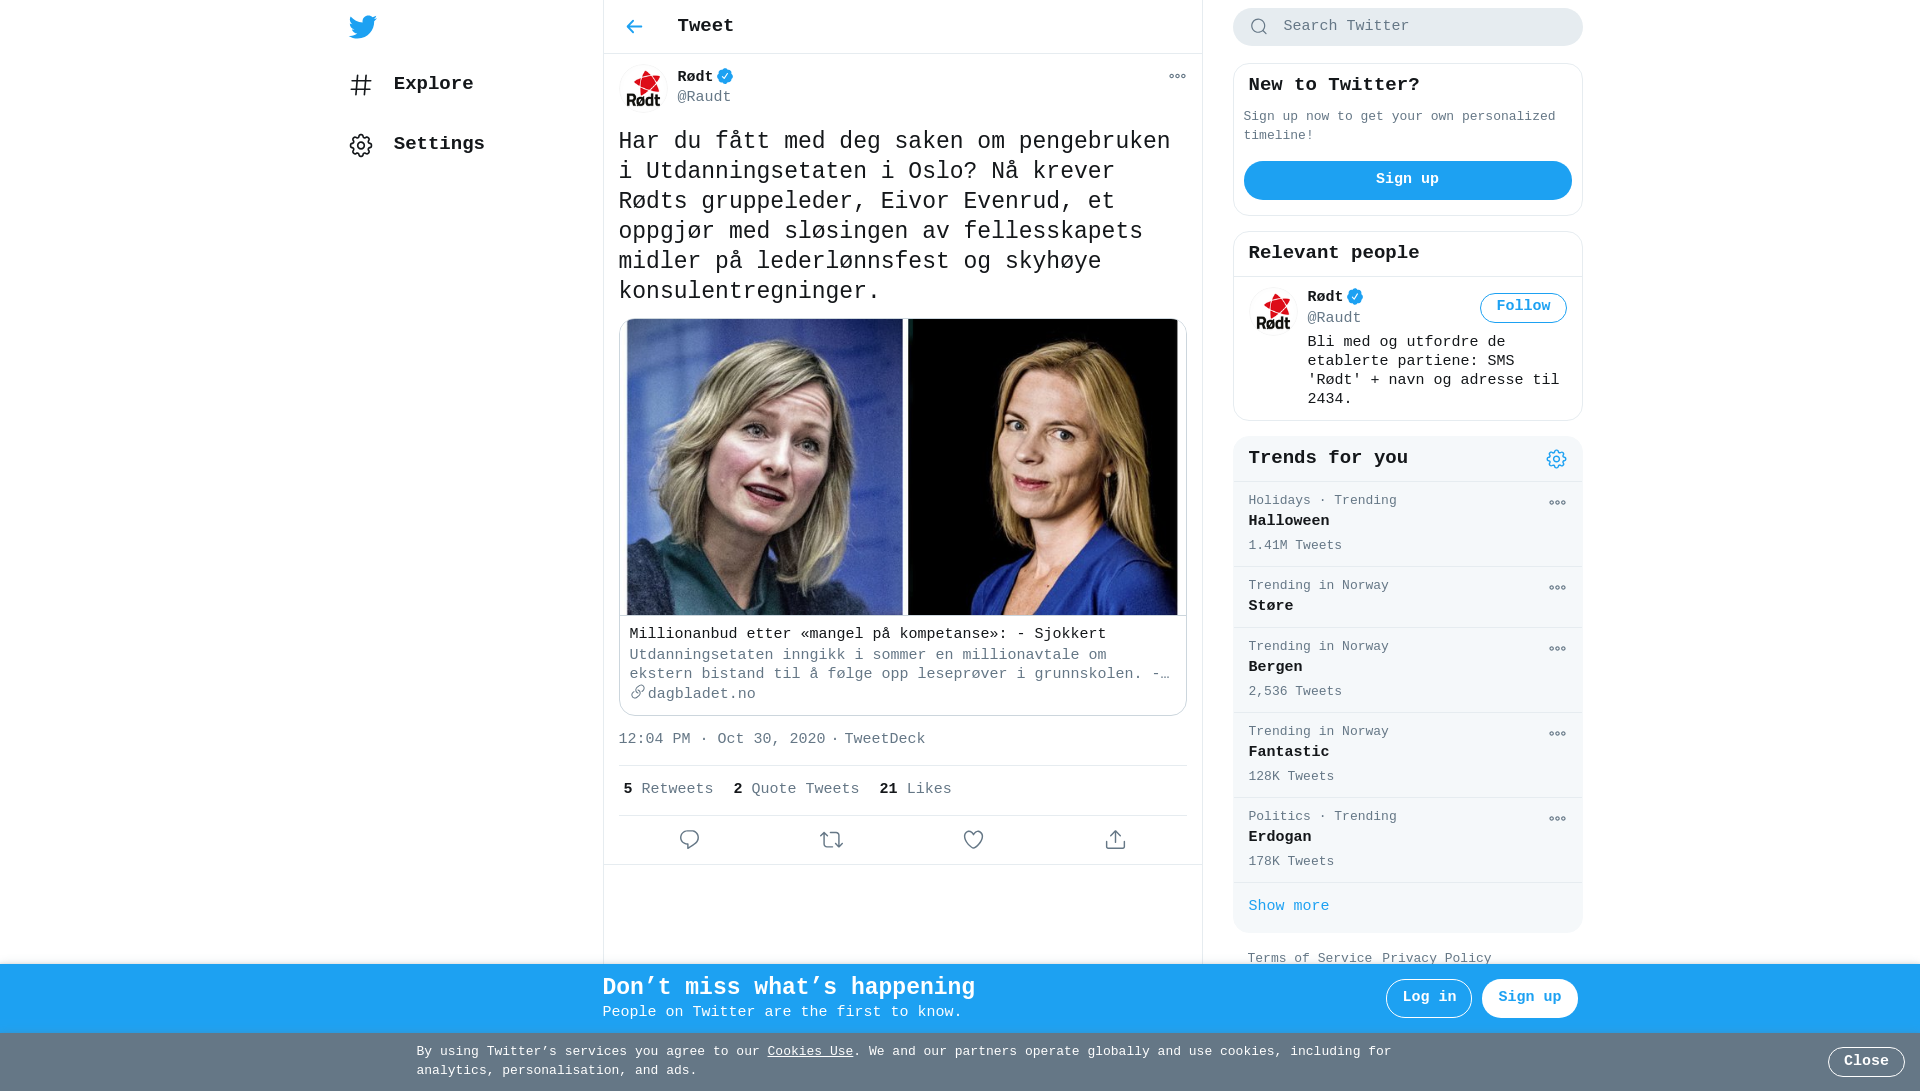Viewport: 1920px width, 1091px height.
Task: Open the dagbladet.no article card image
Action: tap(902, 467)
